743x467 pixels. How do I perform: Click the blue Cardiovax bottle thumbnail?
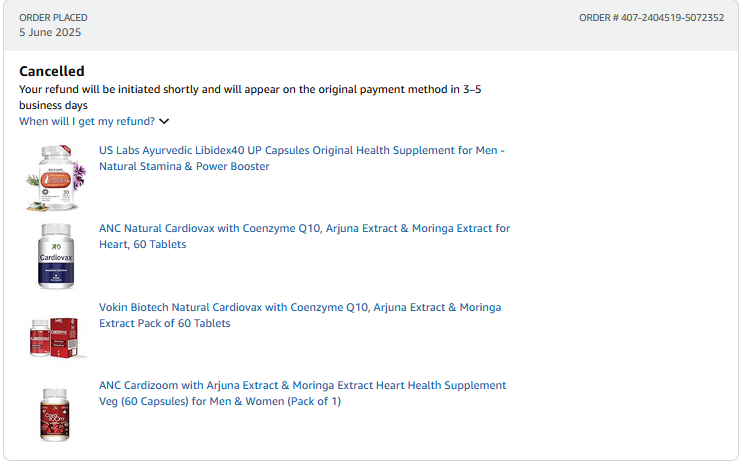point(56,256)
